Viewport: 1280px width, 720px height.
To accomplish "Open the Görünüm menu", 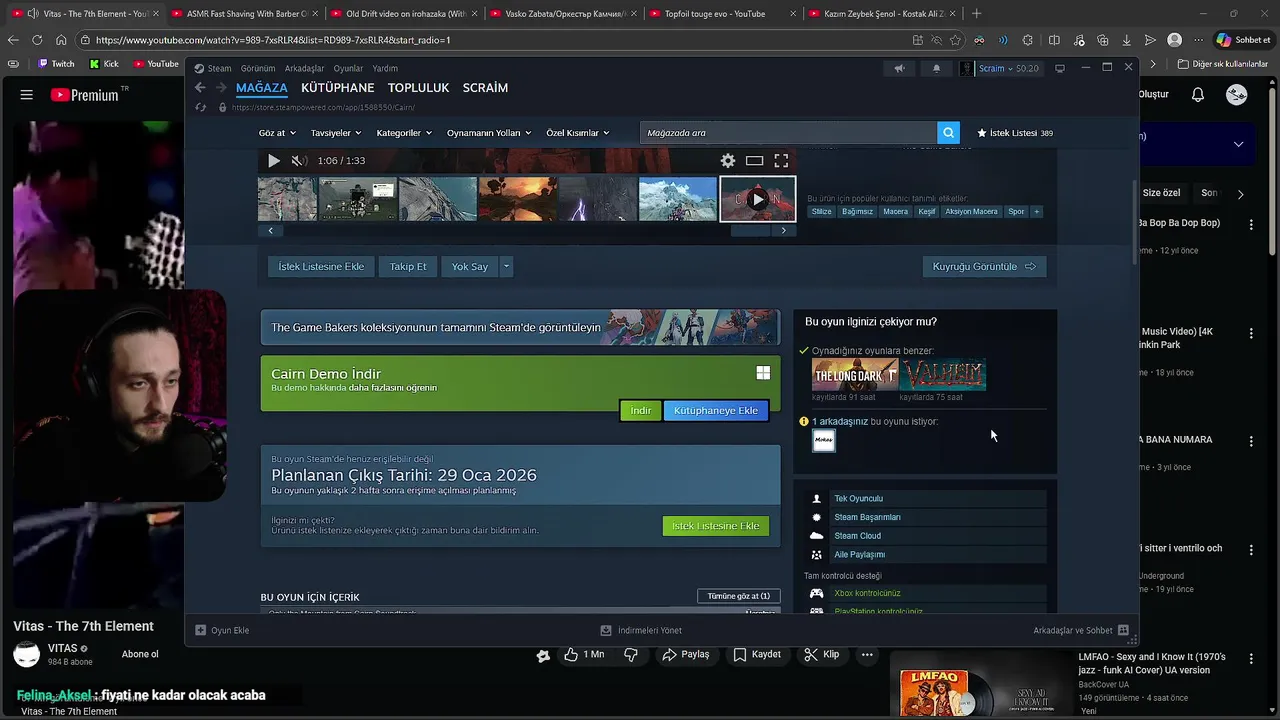I will [x=258, y=68].
